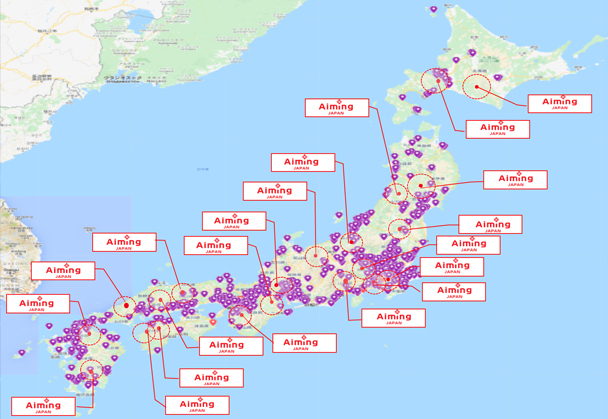Viewport: 608px width, 419px height.
Task: Select the purple marker just east of the eastern Hokkaido circle
Action: [499, 78]
